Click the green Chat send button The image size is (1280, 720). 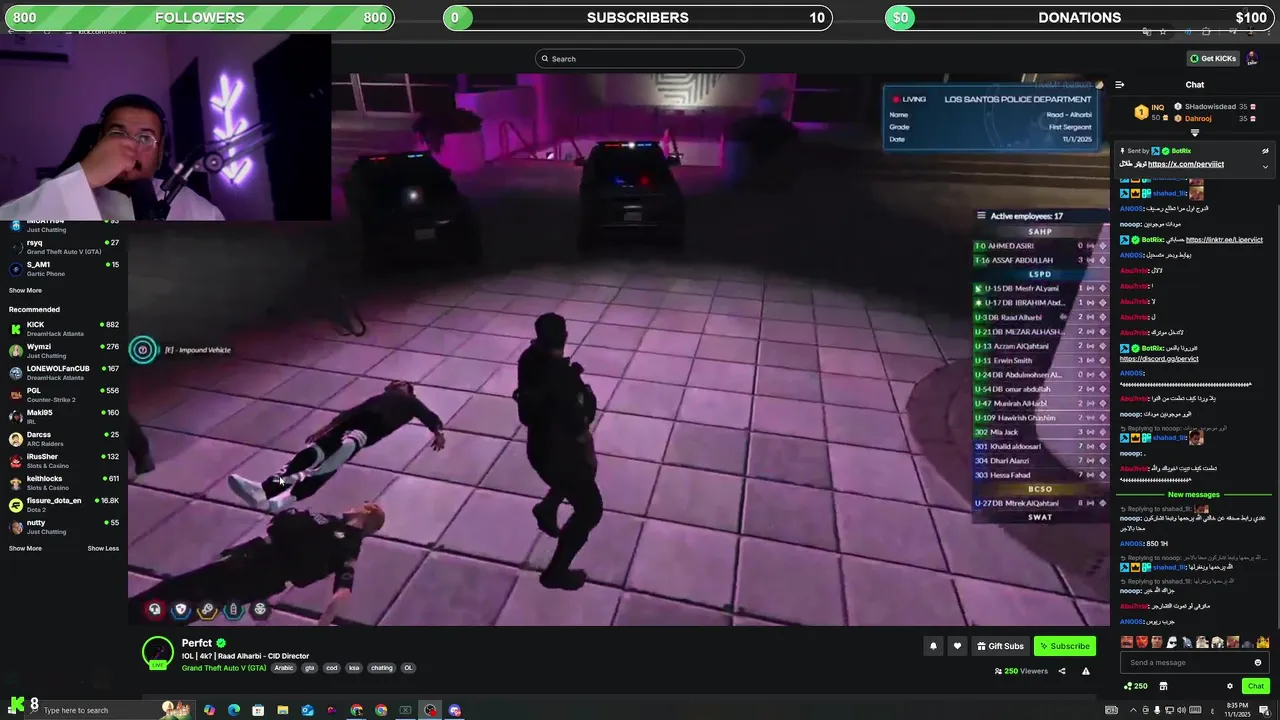point(1256,686)
